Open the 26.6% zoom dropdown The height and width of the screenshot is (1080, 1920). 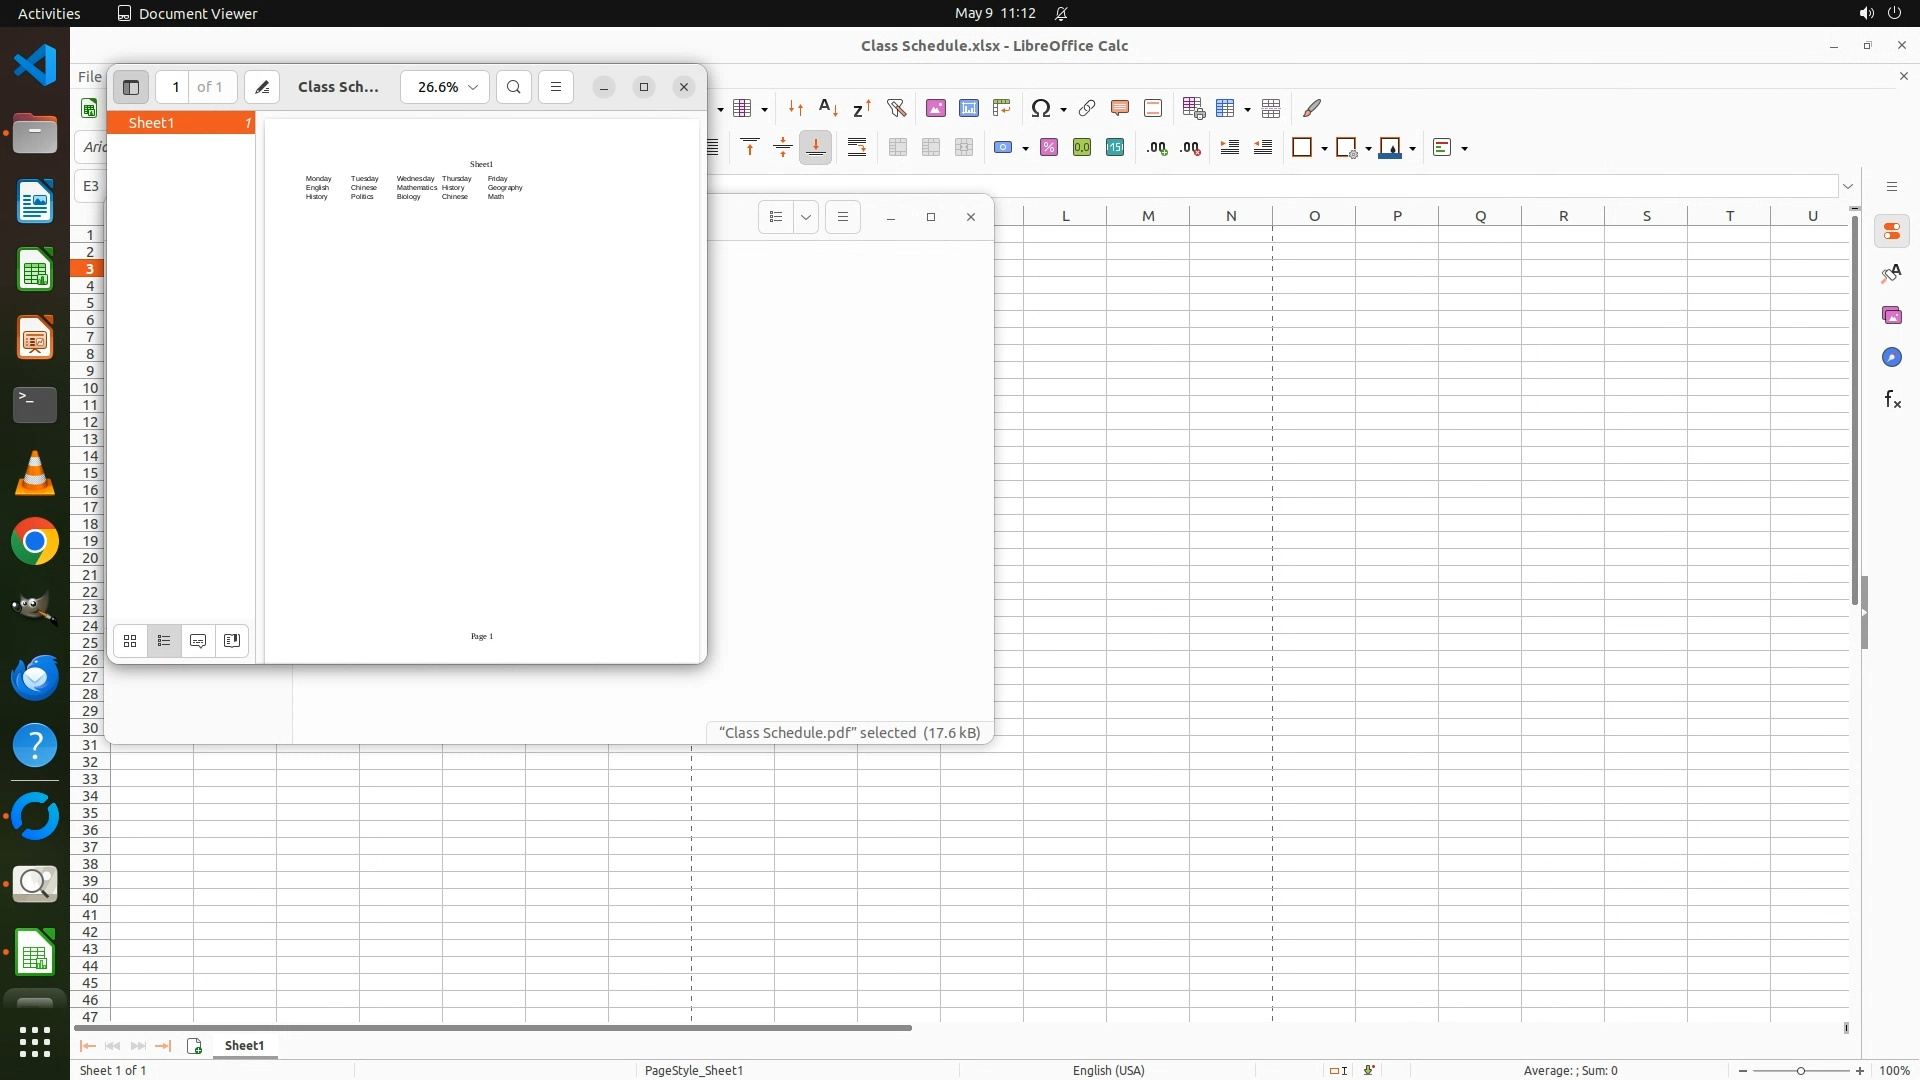click(x=445, y=87)
